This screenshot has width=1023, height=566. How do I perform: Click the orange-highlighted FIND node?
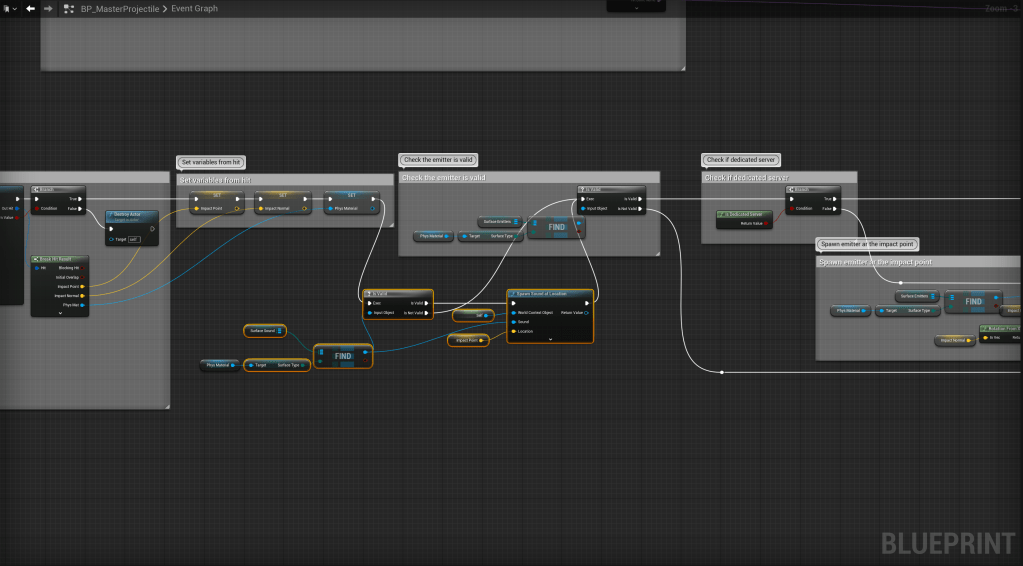[x=342, y=355]
